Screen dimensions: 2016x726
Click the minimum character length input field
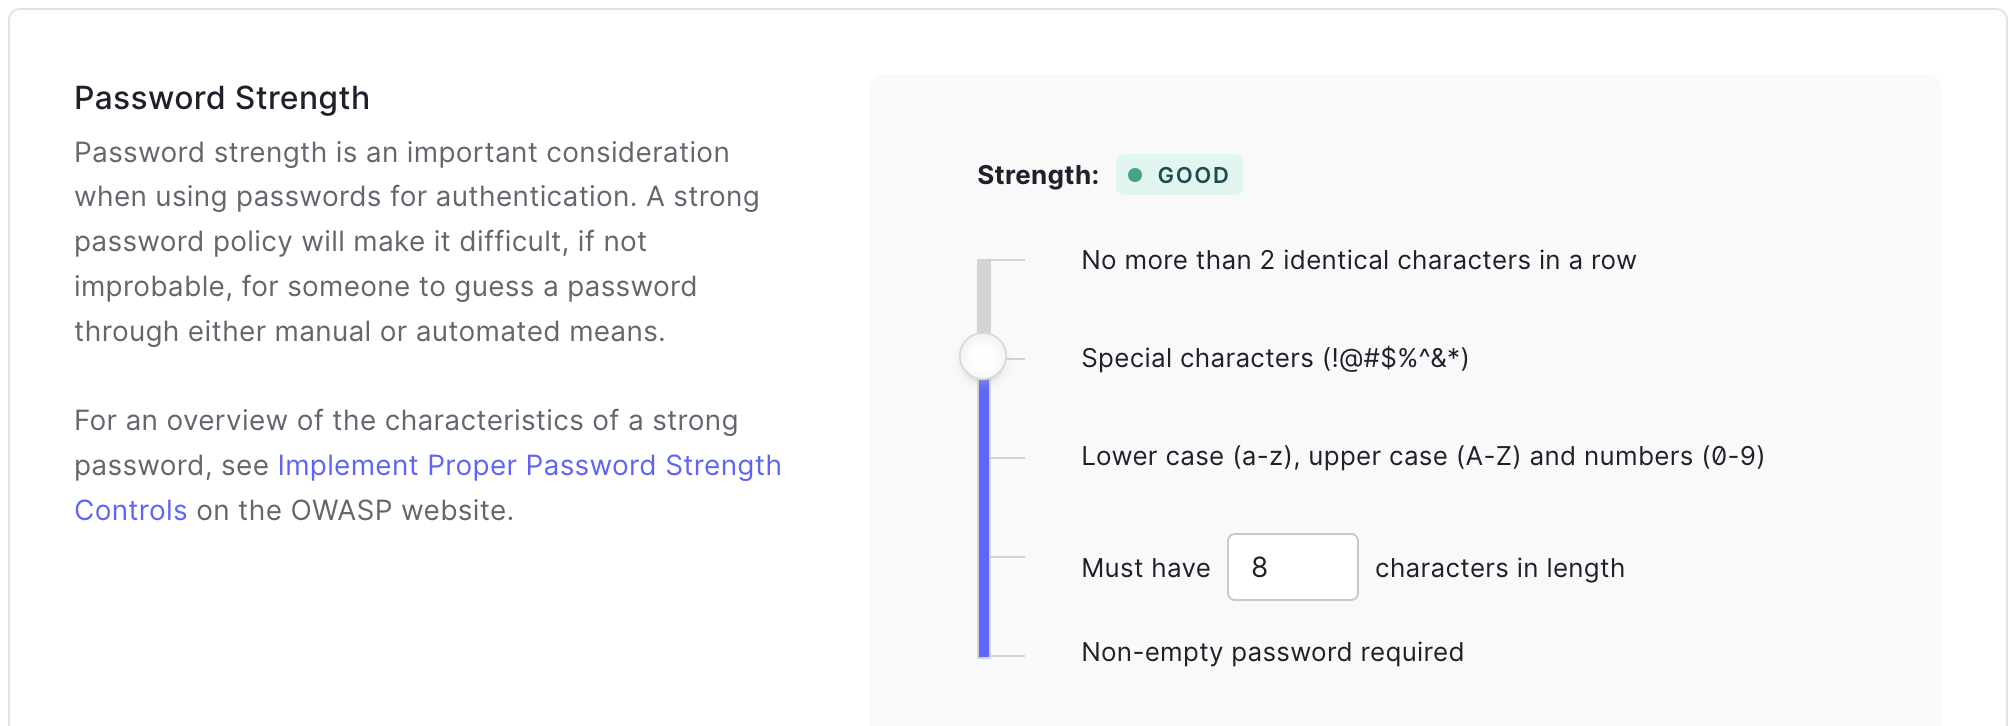pos(1292,567)
